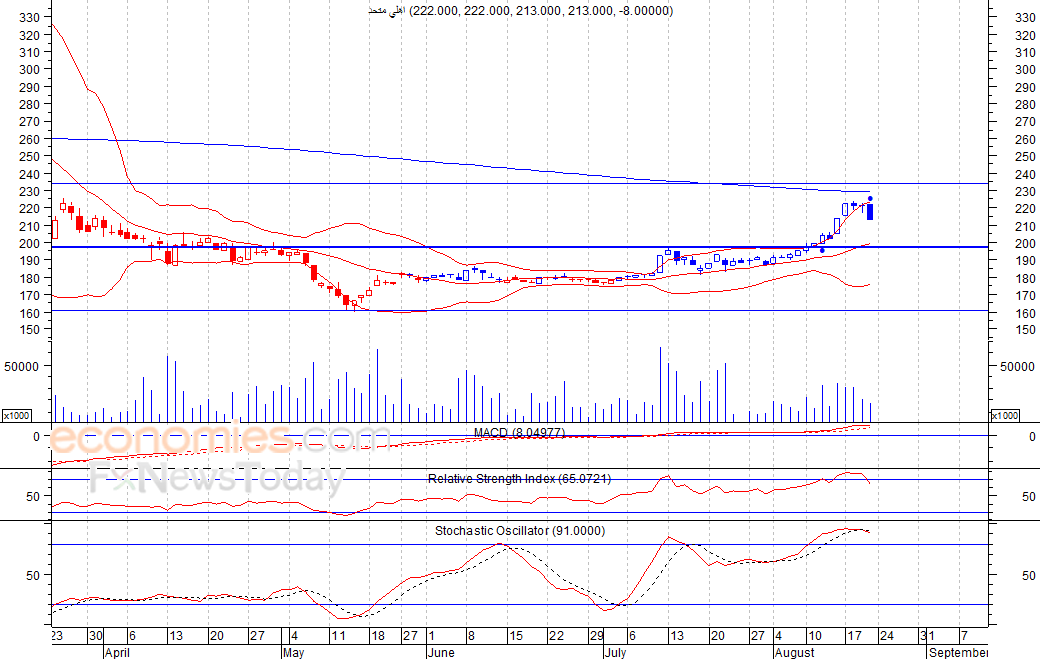Select the May month label on date axis
This screenshot has height=659, width=1040.
coord(293,652)
